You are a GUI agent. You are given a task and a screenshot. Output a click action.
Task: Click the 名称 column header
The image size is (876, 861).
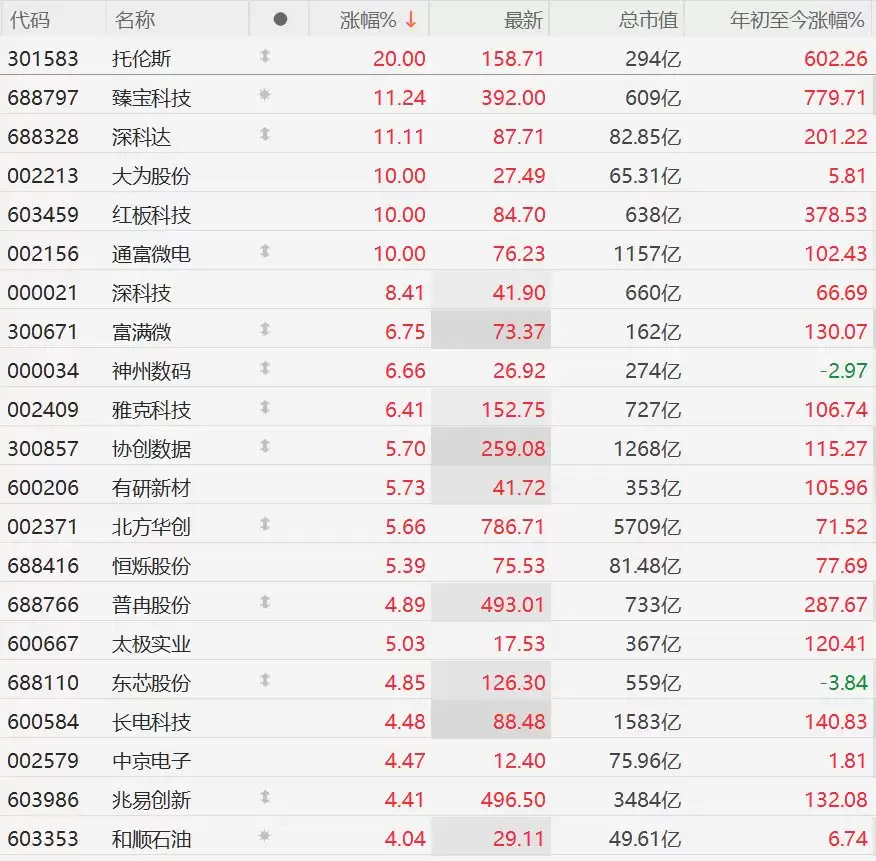pyautogui.click(x=135, y=21)
